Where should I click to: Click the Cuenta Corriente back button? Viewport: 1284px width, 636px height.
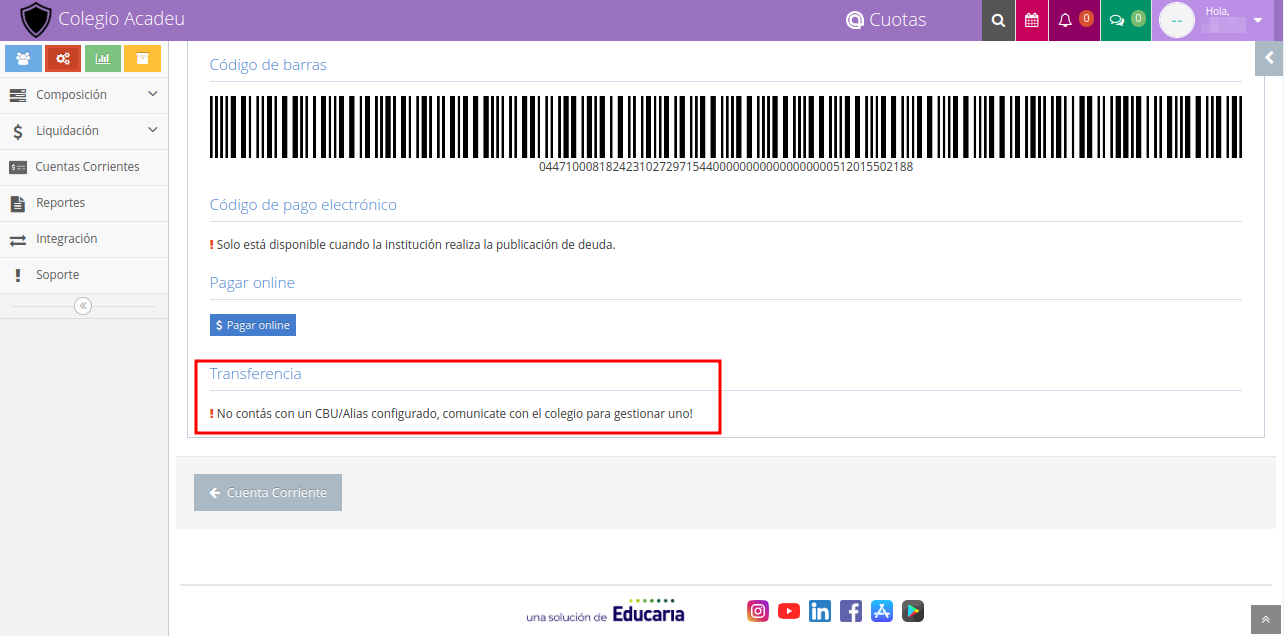pos(268,493)
